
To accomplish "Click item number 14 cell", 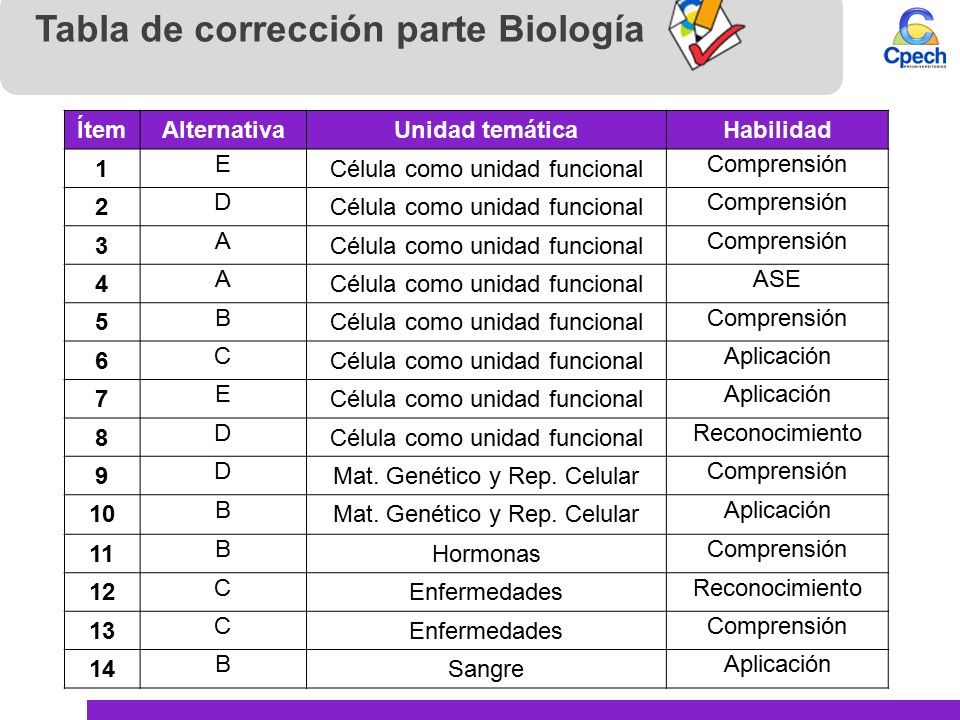I will coord(102,669).
